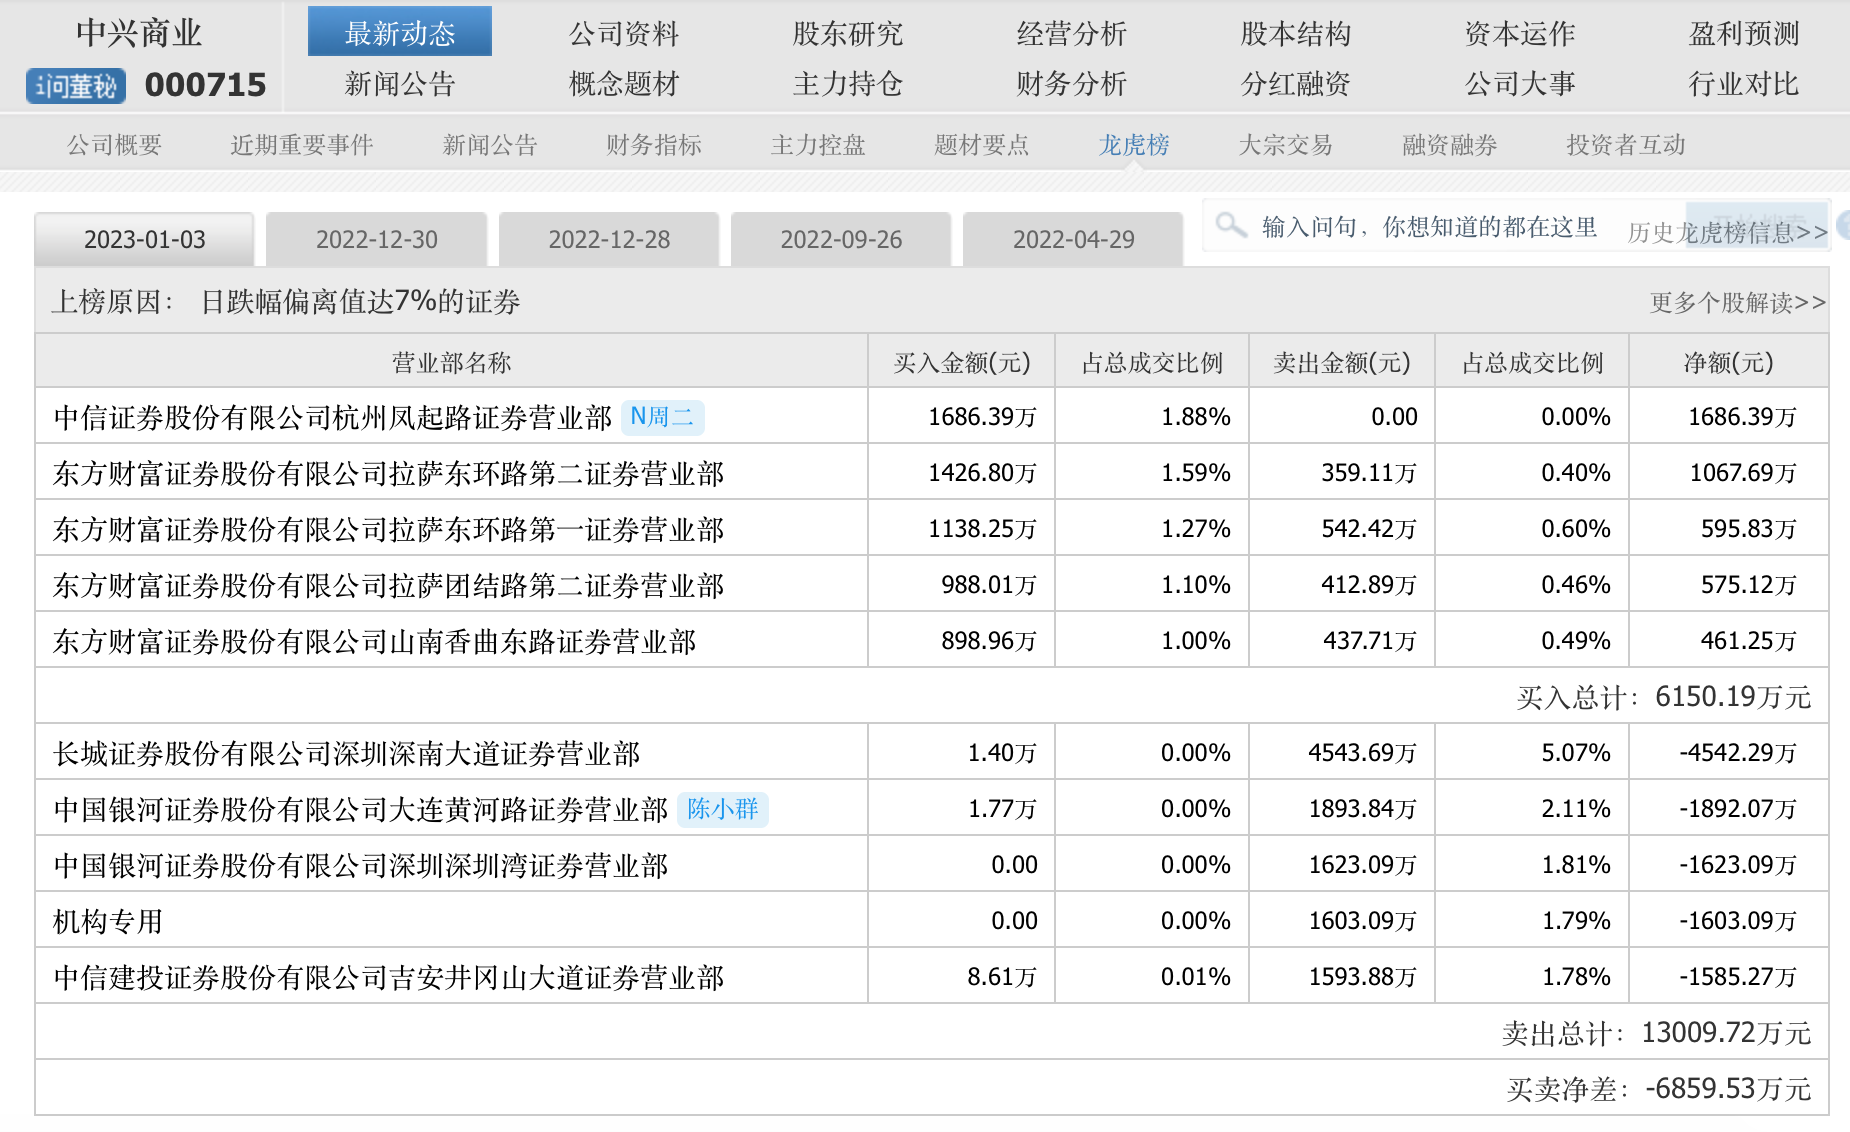
Task: Open 融资融券 sub-tab
Action: point(1450,145)
